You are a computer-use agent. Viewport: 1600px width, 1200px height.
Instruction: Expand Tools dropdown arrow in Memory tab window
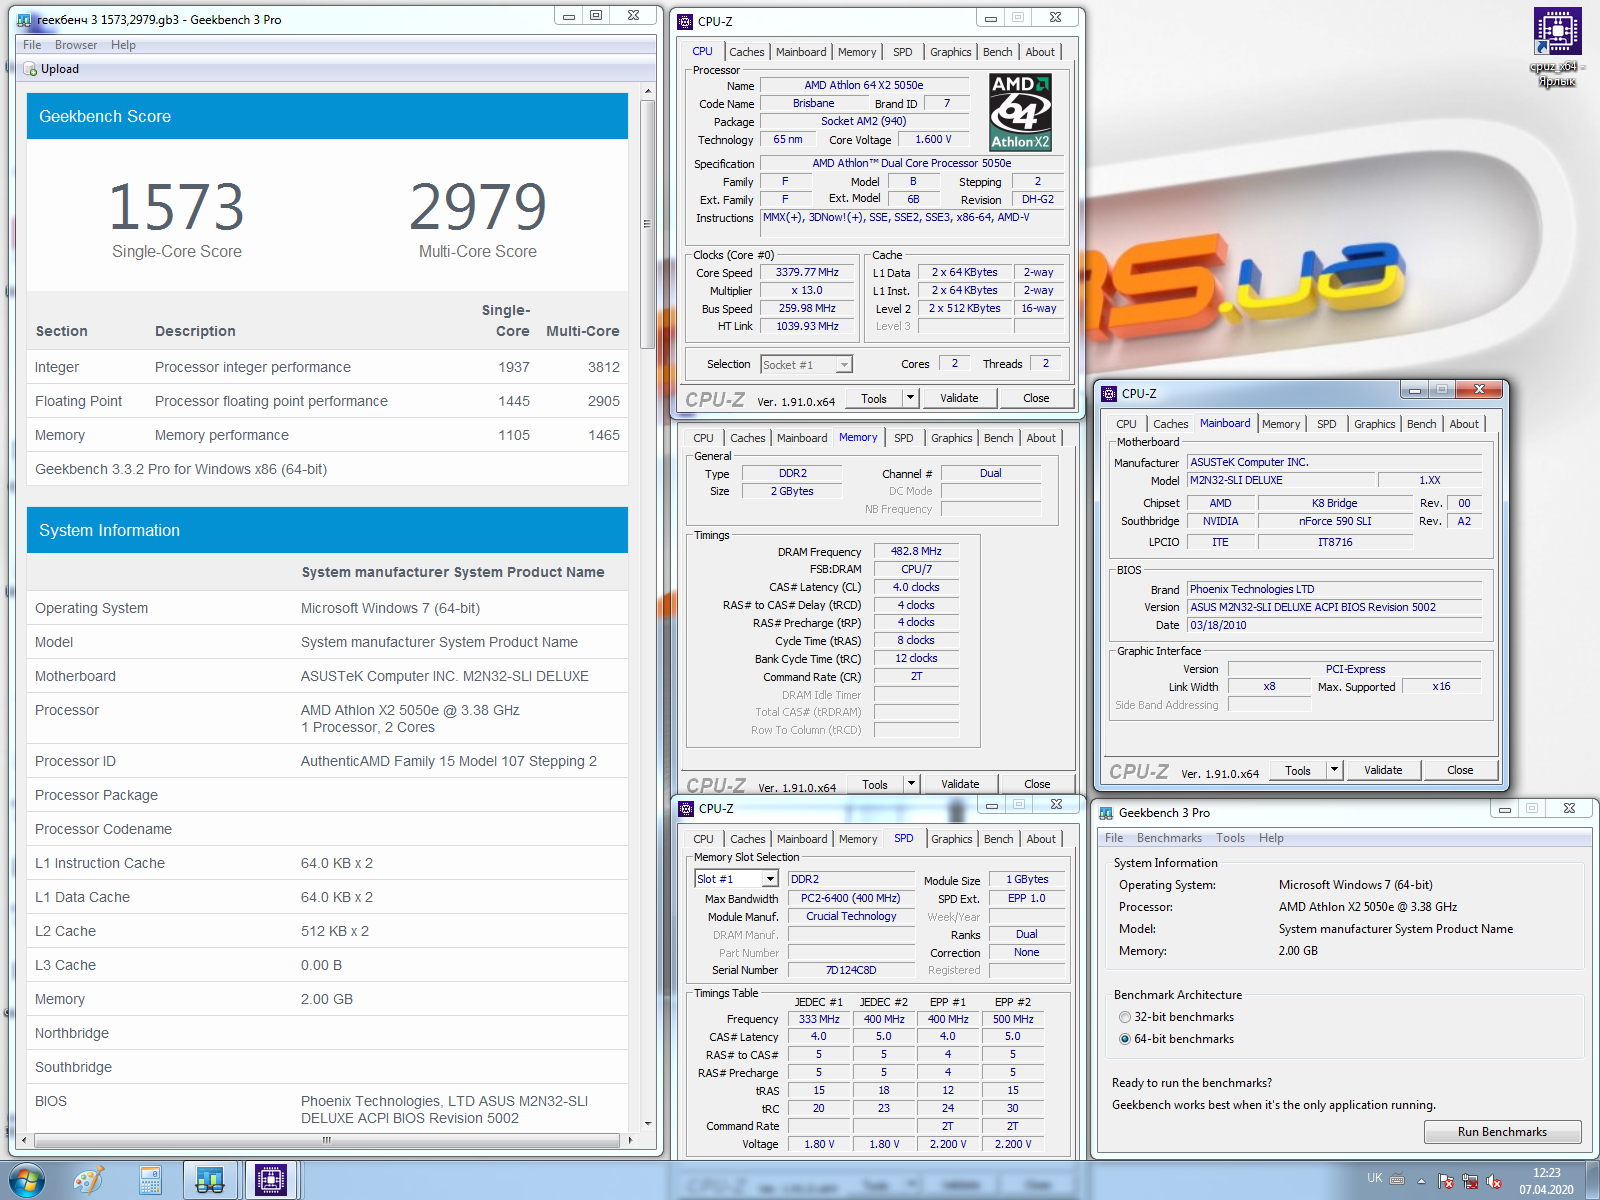click(x=911, y=784)
